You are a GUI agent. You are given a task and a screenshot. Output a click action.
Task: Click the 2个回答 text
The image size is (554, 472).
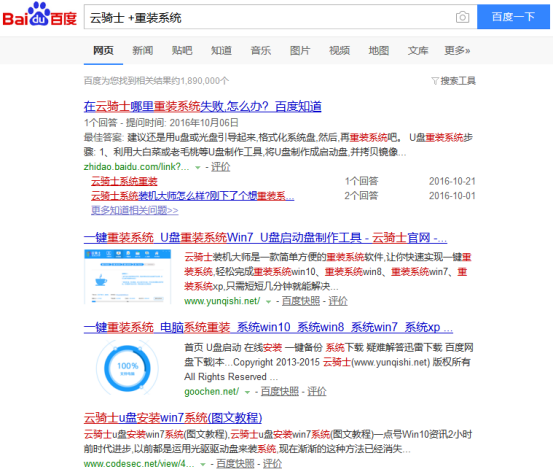tap(361, 196)
